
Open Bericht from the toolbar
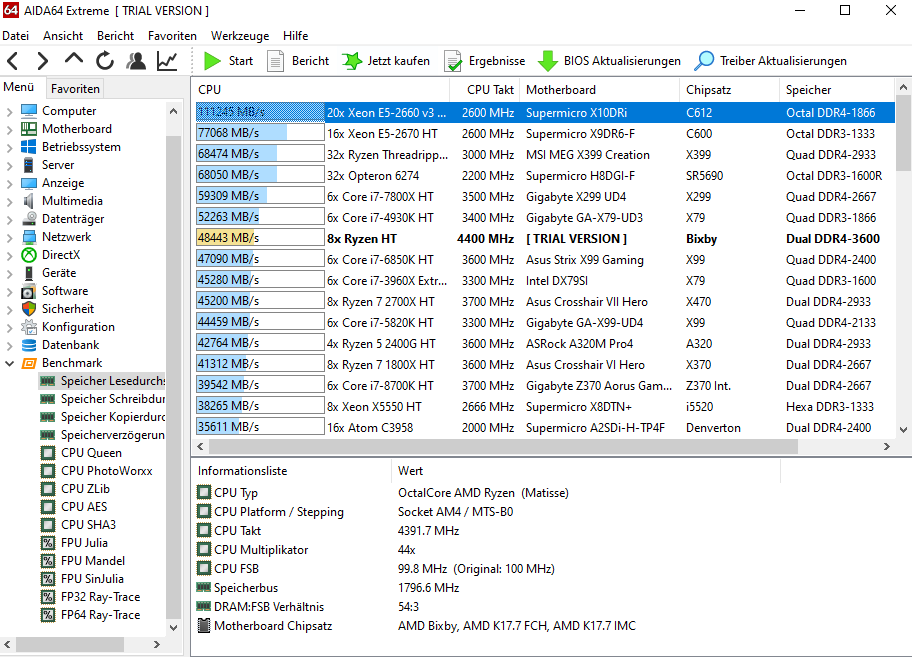pos(298,60)
